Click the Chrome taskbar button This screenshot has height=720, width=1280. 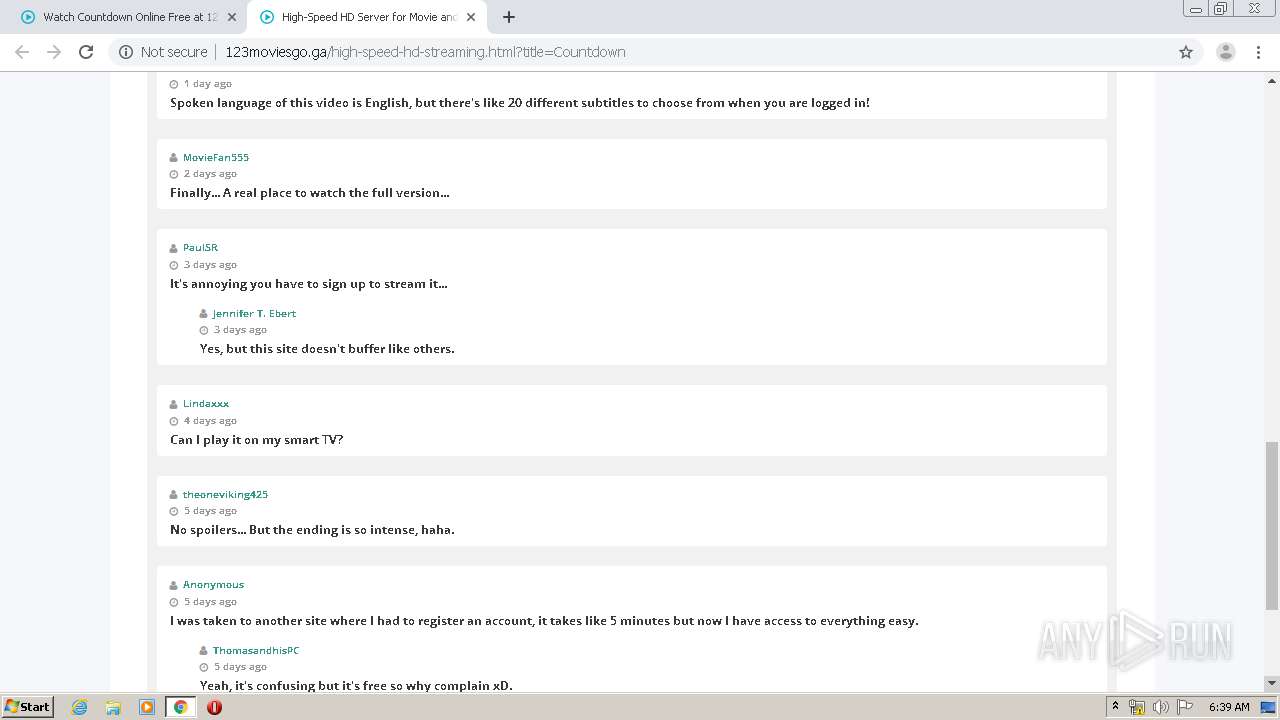pyautogui.click(x=181, y=707)
